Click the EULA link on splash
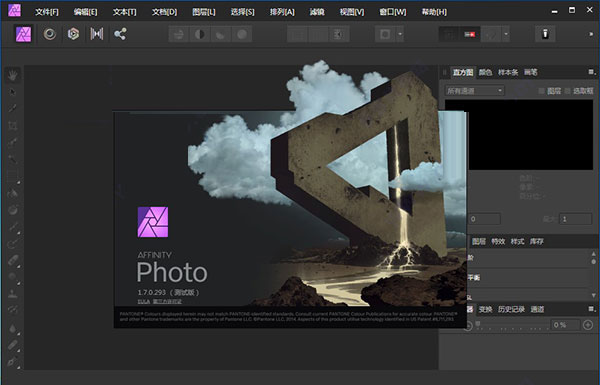 (143, 302)
